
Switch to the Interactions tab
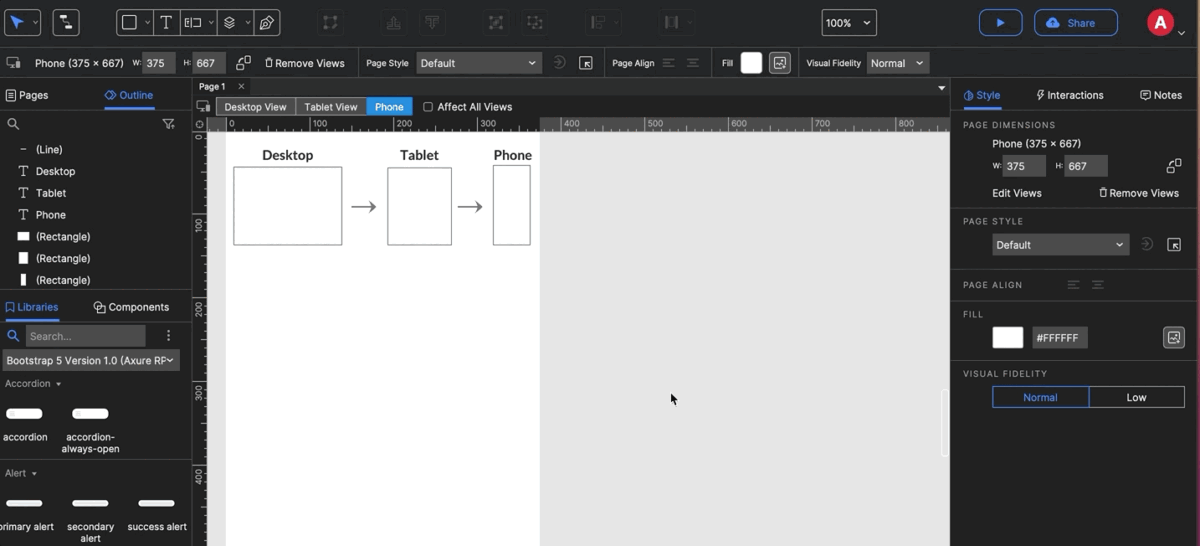(1070, 95)
